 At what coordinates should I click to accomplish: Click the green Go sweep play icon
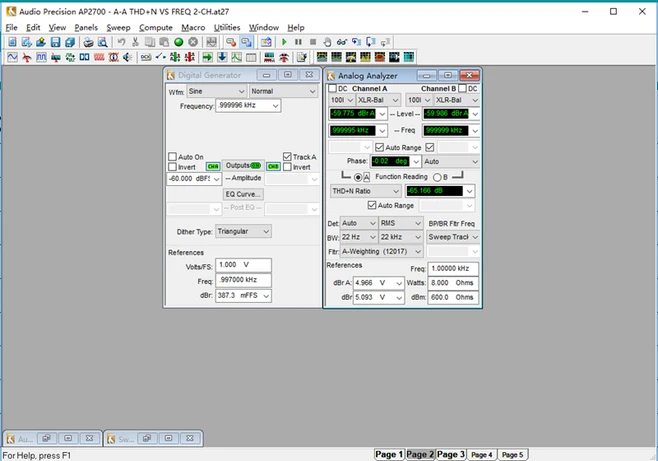(284, 42)
